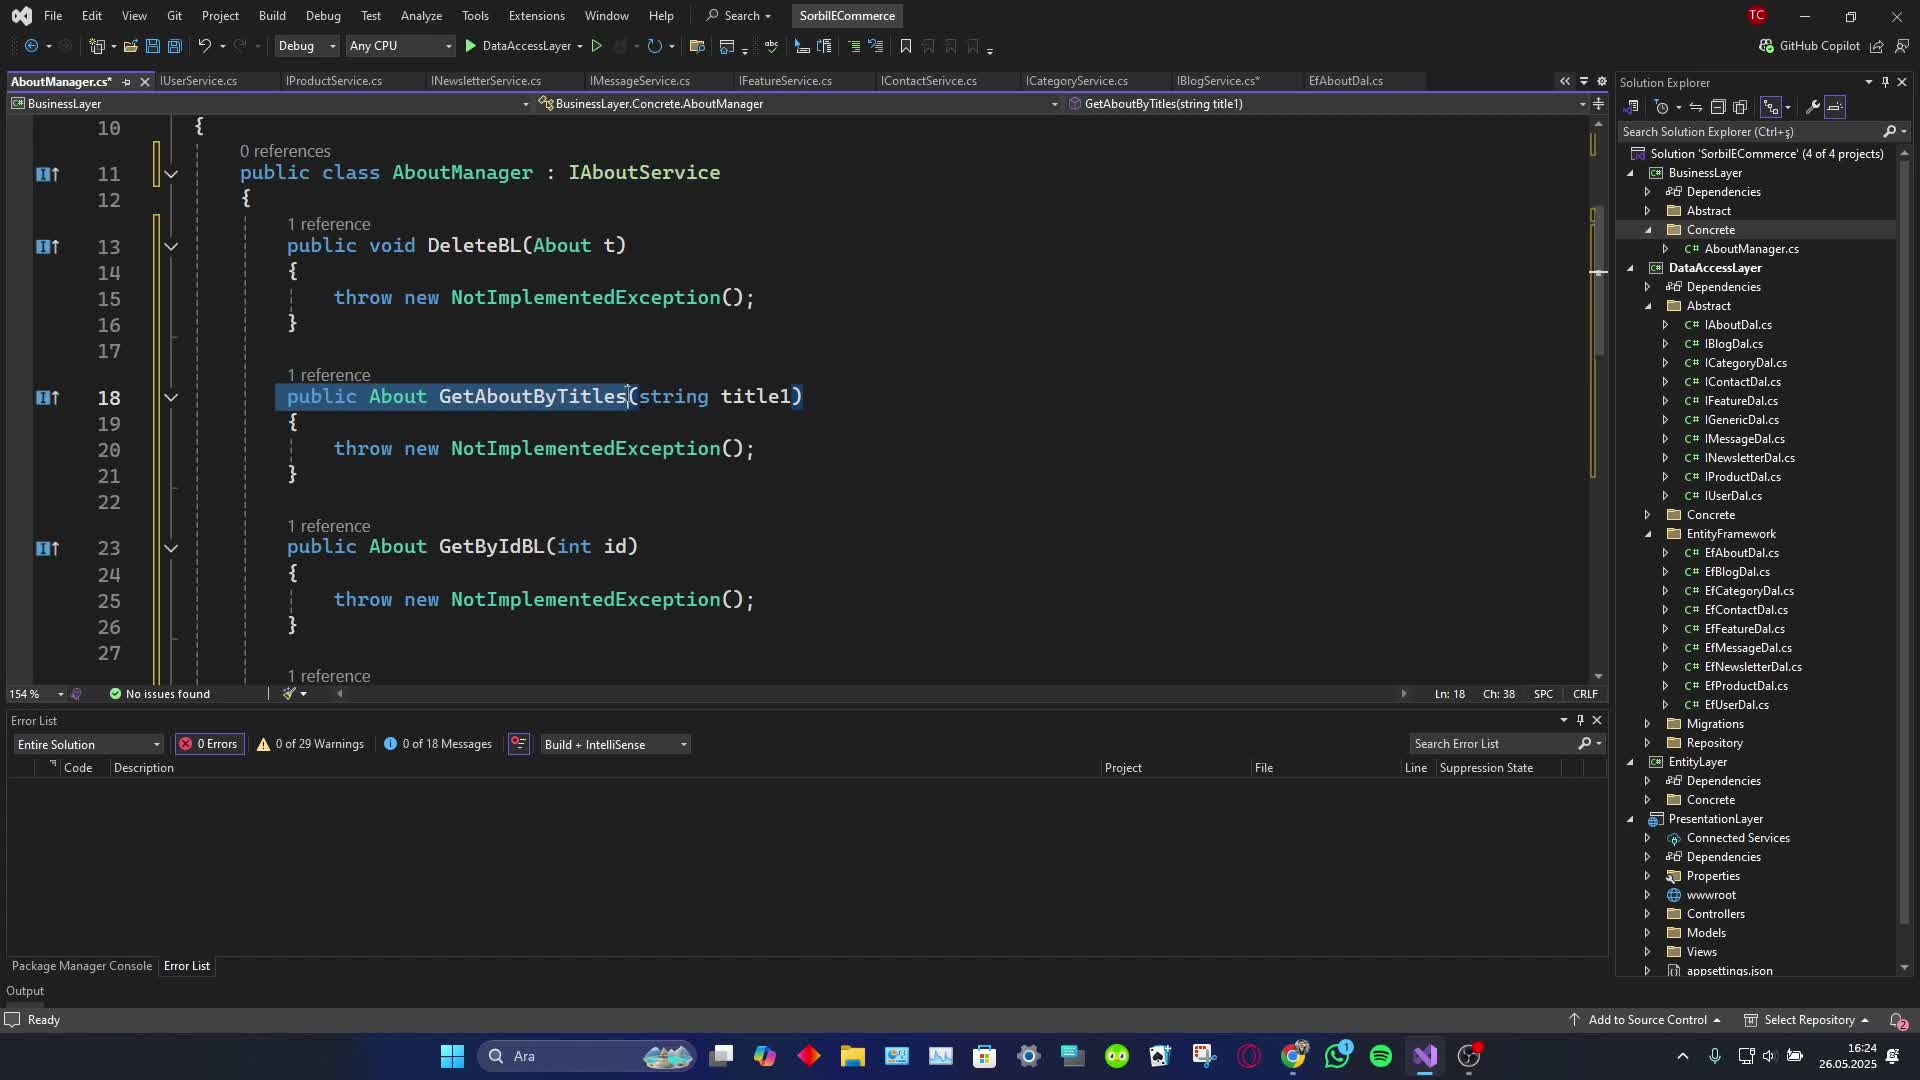The image size is (1920, 1080).
Task: Click the Navigate Backward arrow in toolbar
Action: pos(31,46)
